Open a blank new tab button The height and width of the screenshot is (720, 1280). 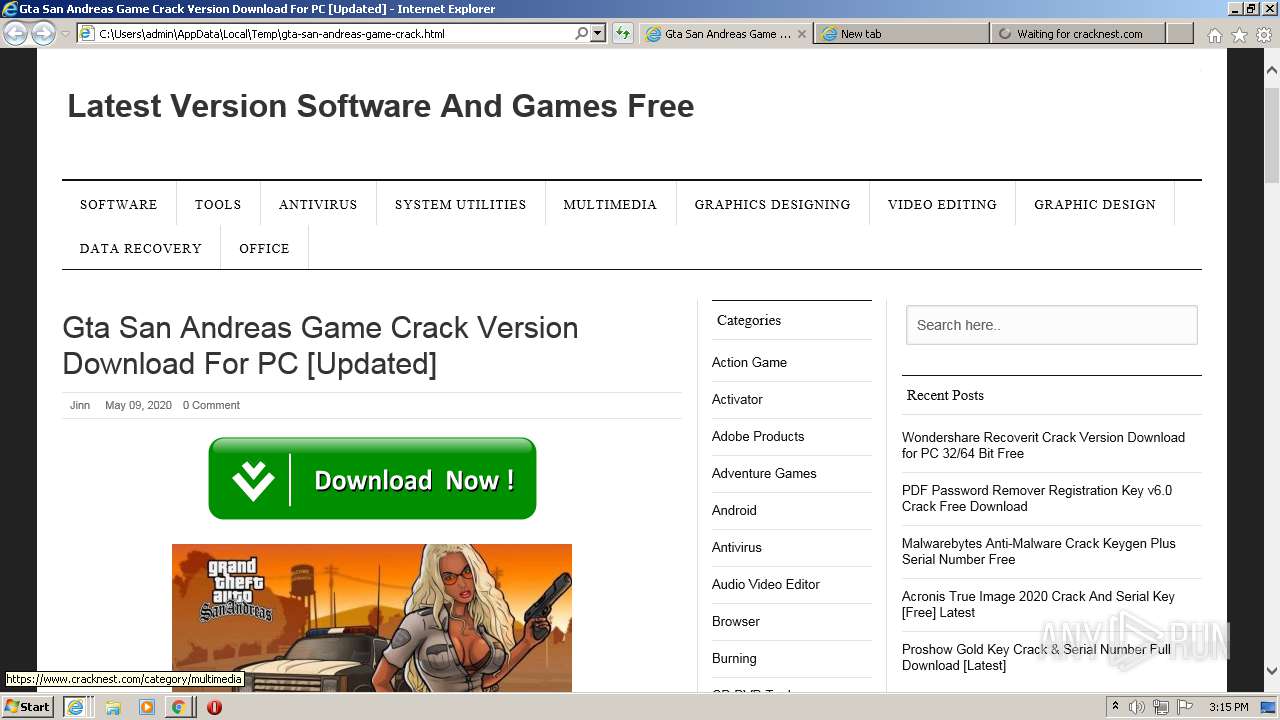coord(1180,33)
